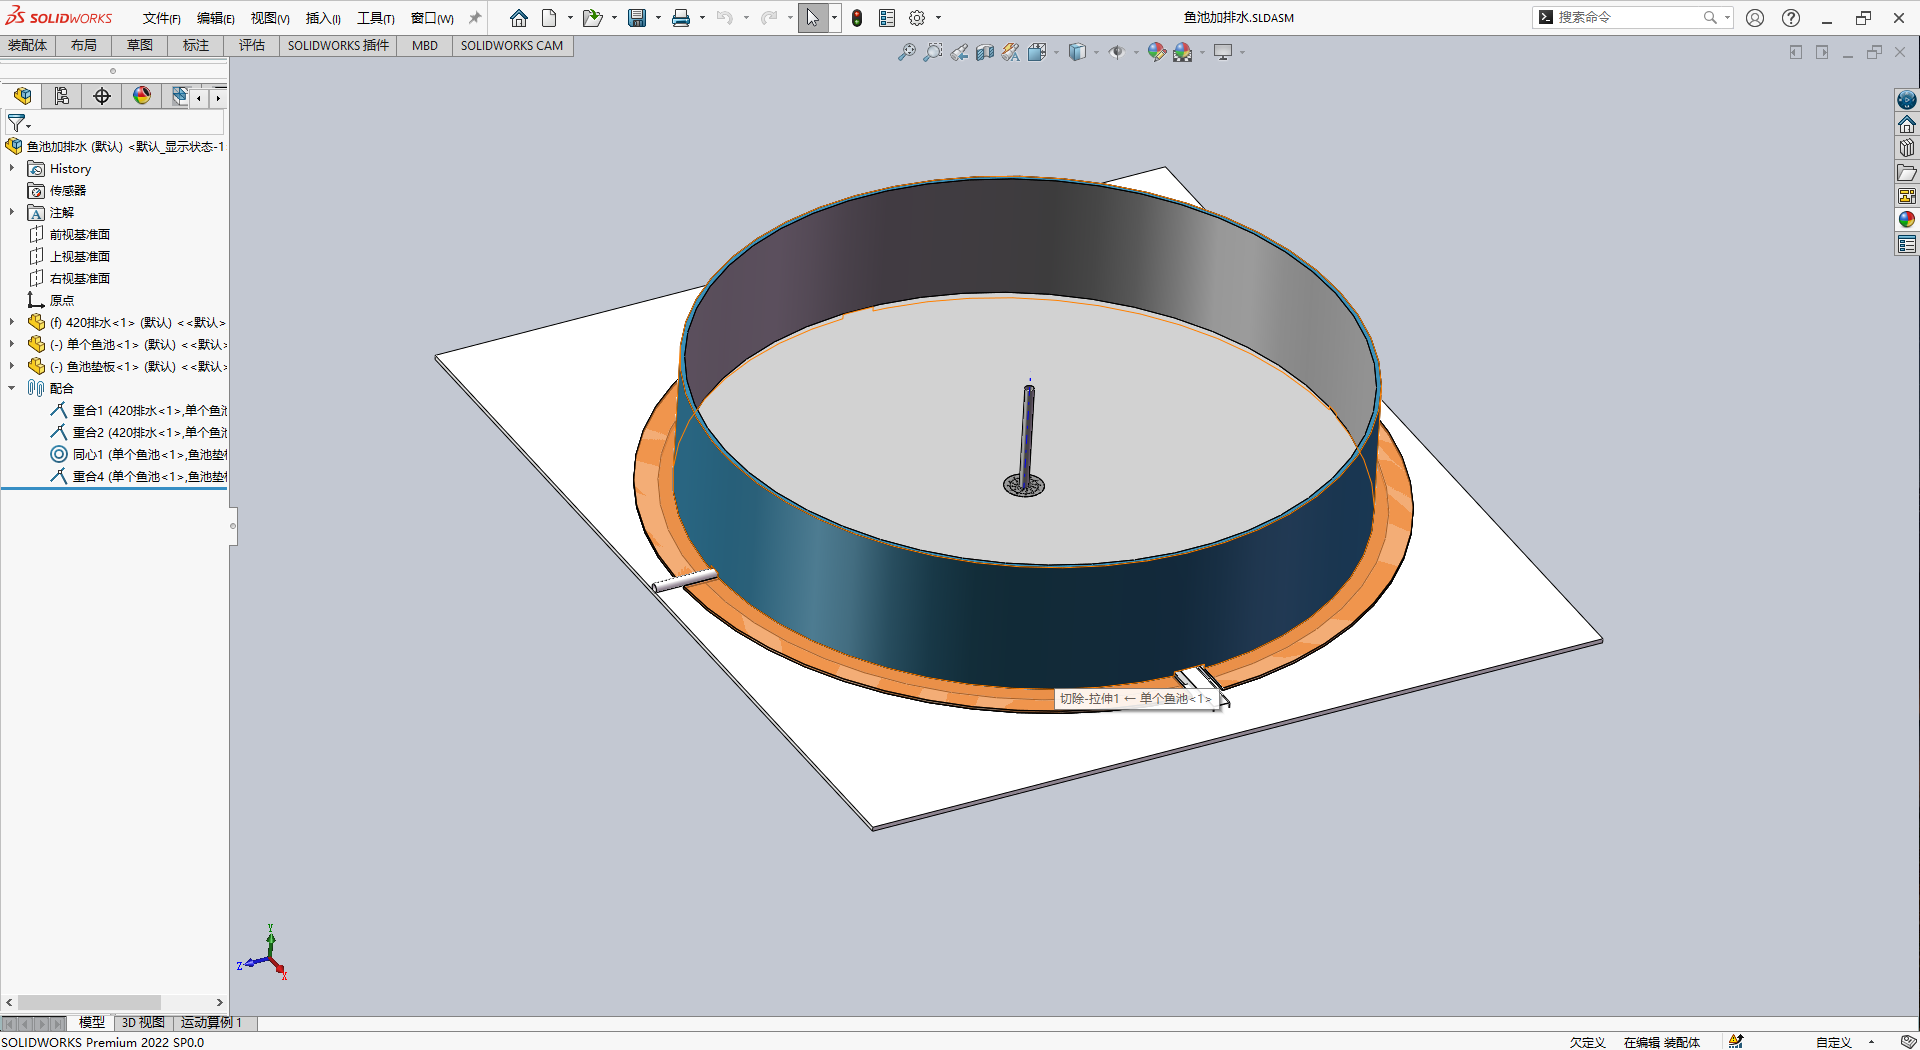Open View Palette in task pane
1920x1050 pixels.
pos(1907,196)
